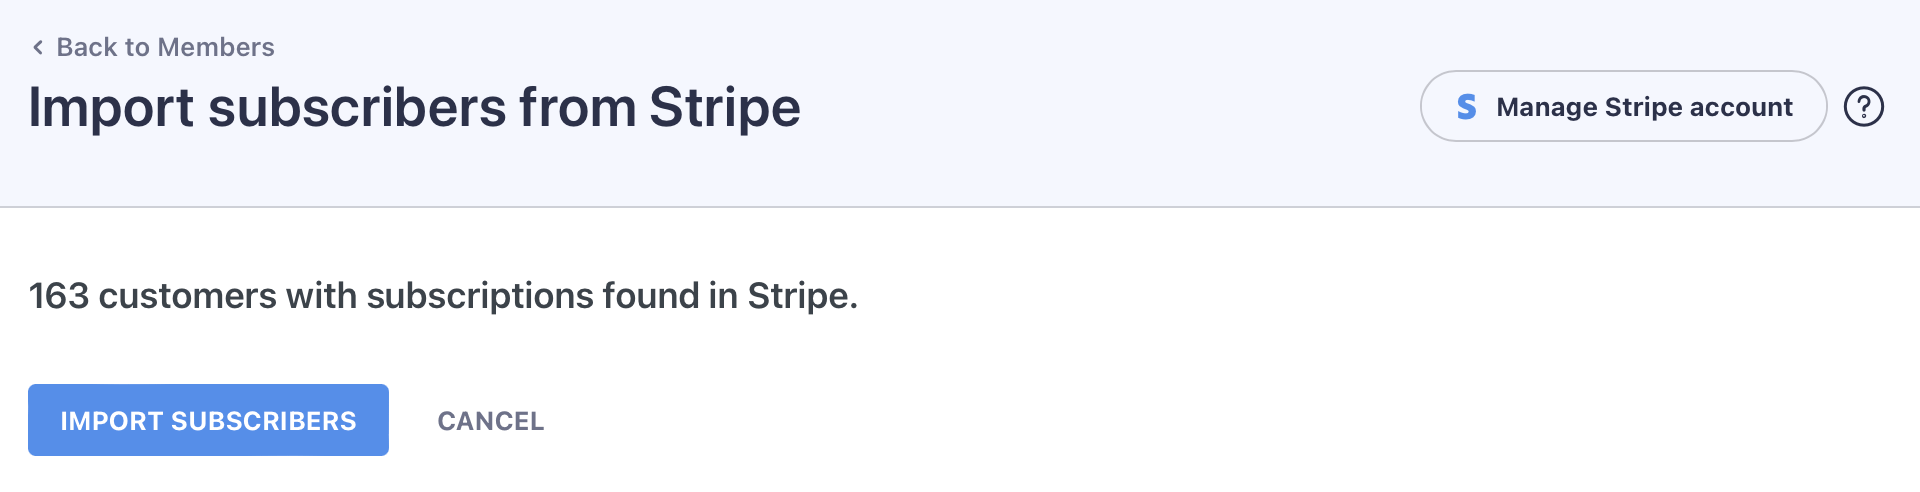Click the Back to Members link text
This screenshot has height=492, width=1920.
coord(165,47)
